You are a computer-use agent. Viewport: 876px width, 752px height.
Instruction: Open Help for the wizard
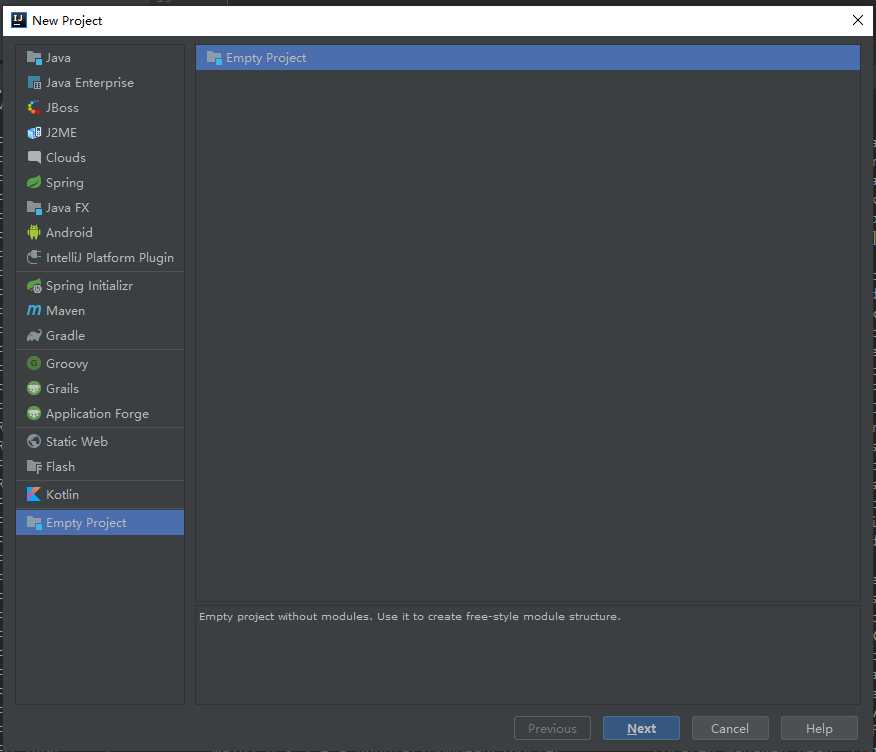click(x=819, y=728)
